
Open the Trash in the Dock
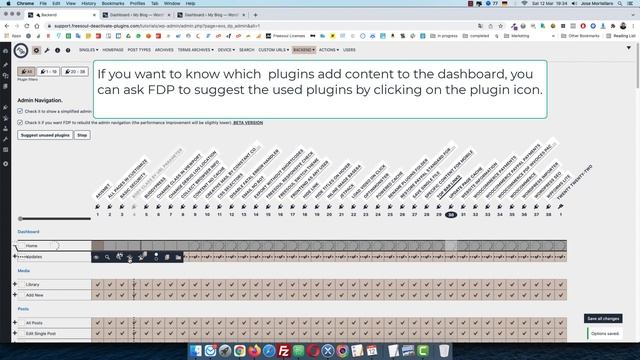[444, 351]
